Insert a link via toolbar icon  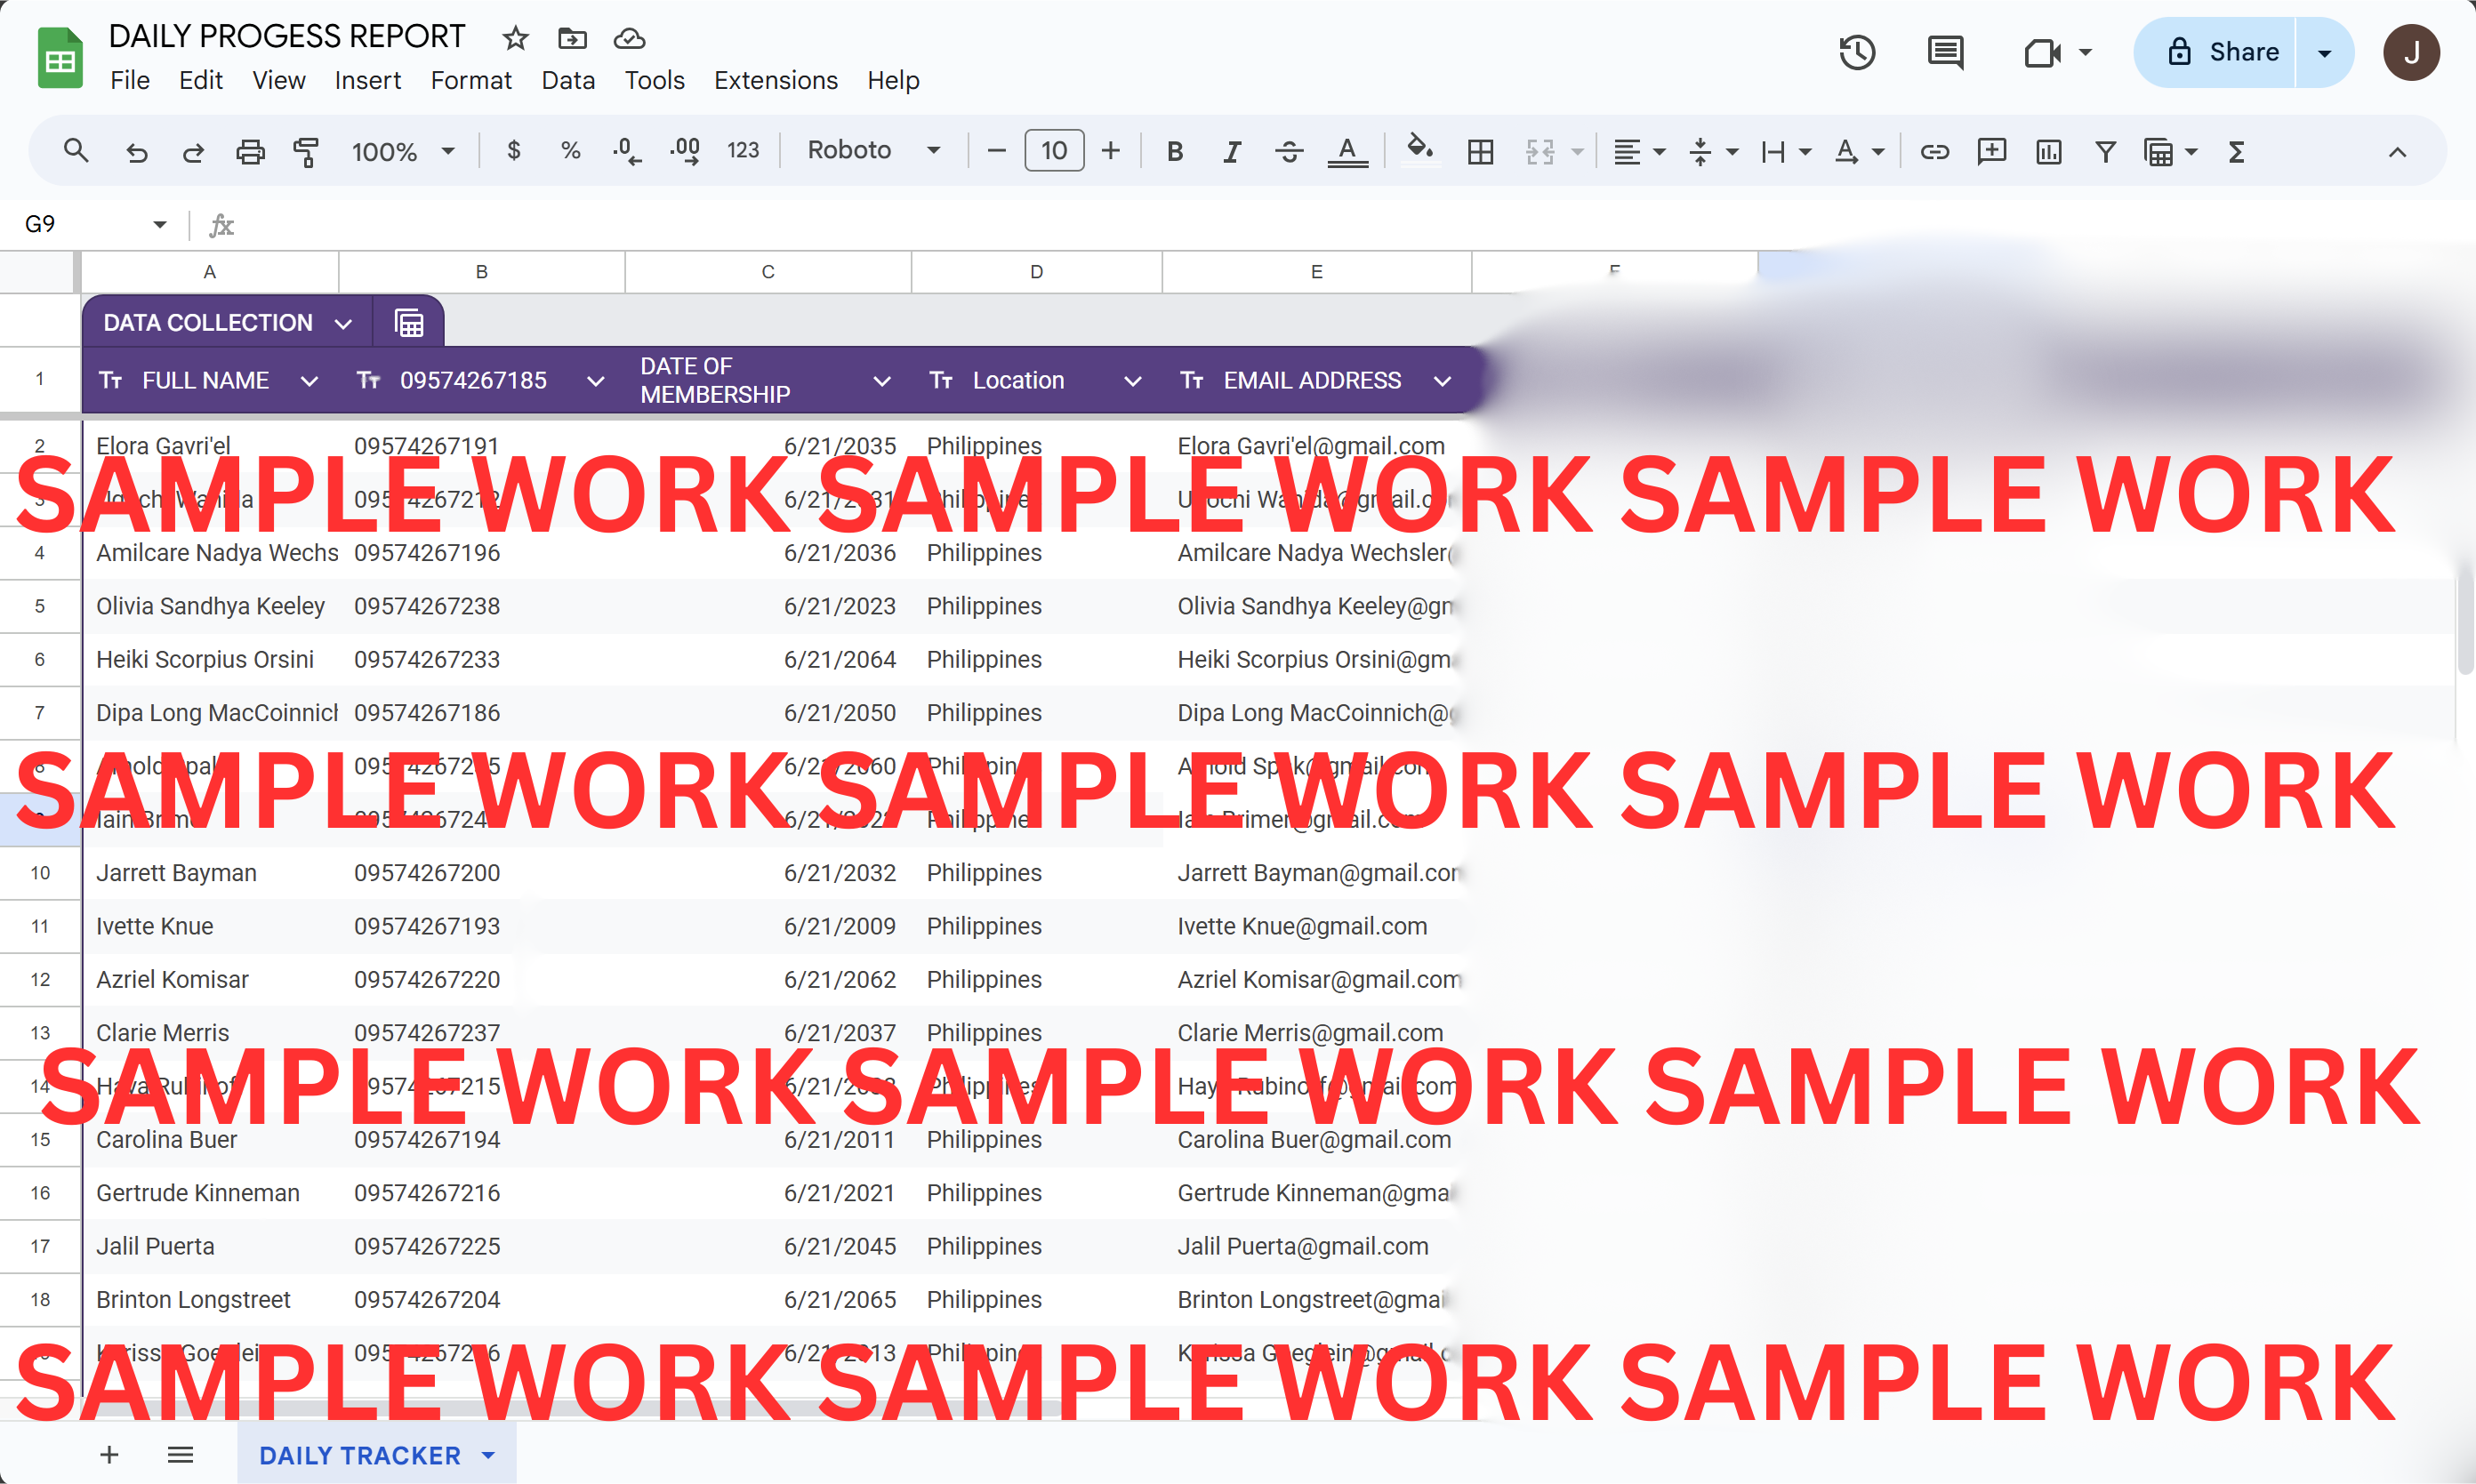[x=1934, y=152]
